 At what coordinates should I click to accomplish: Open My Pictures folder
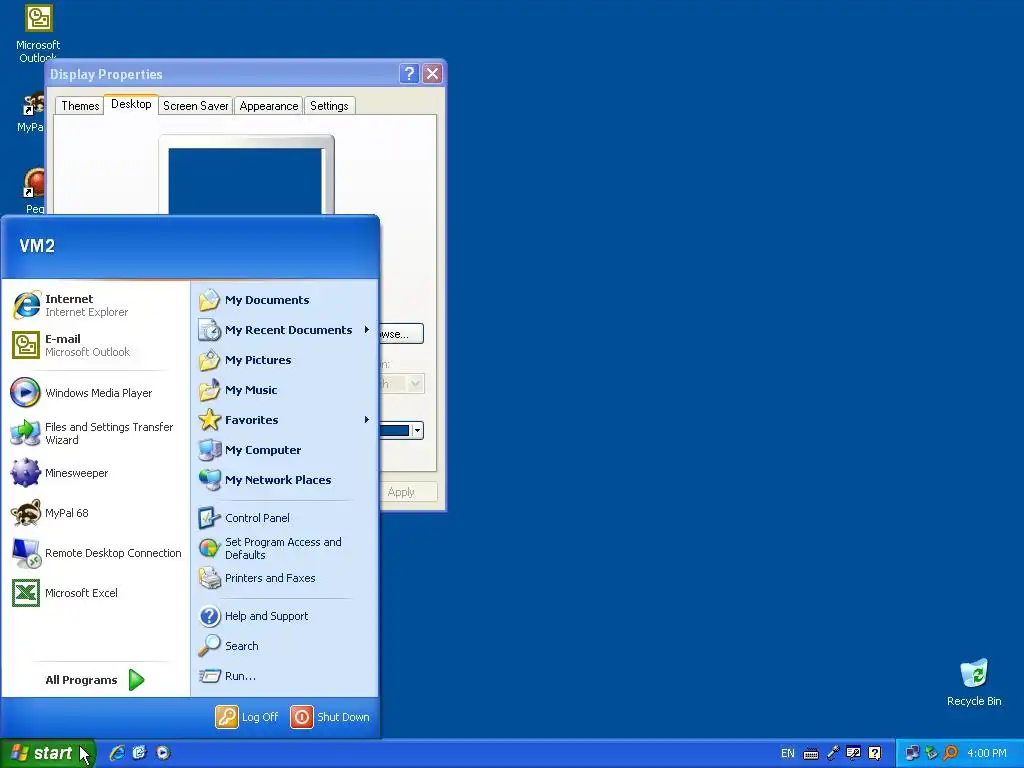[285, 360]
